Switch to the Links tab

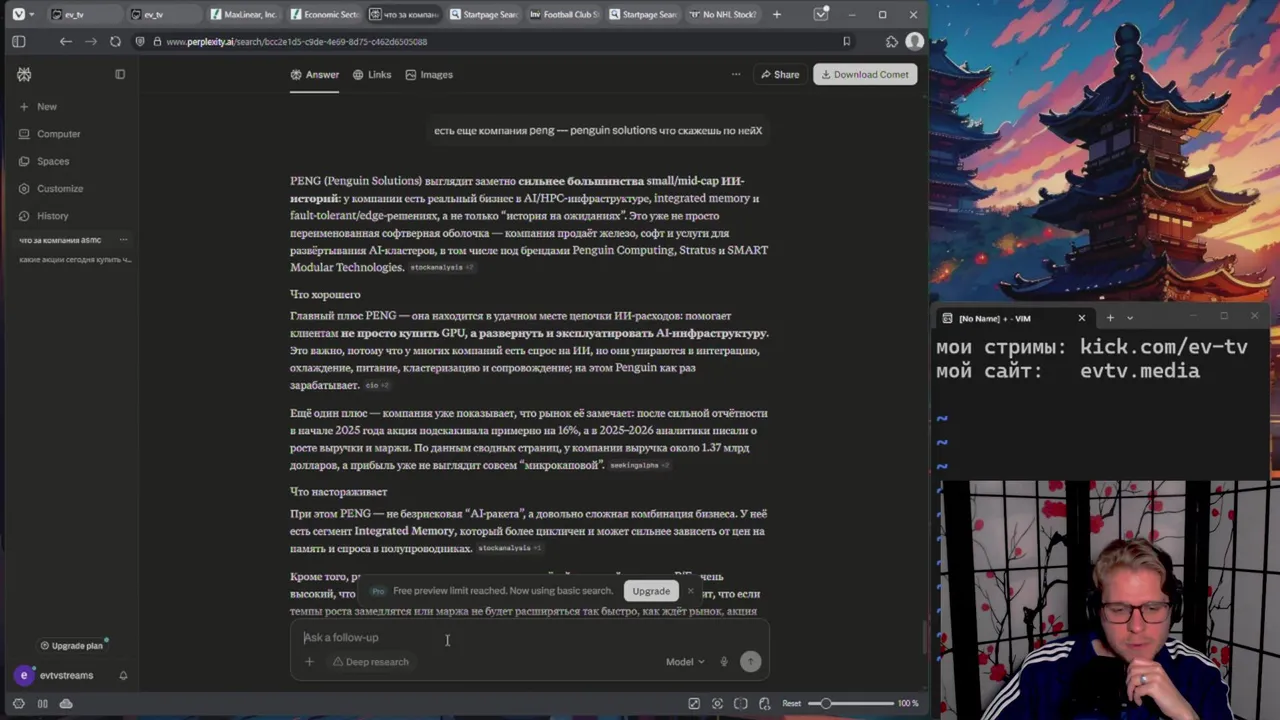pos(372,75)
